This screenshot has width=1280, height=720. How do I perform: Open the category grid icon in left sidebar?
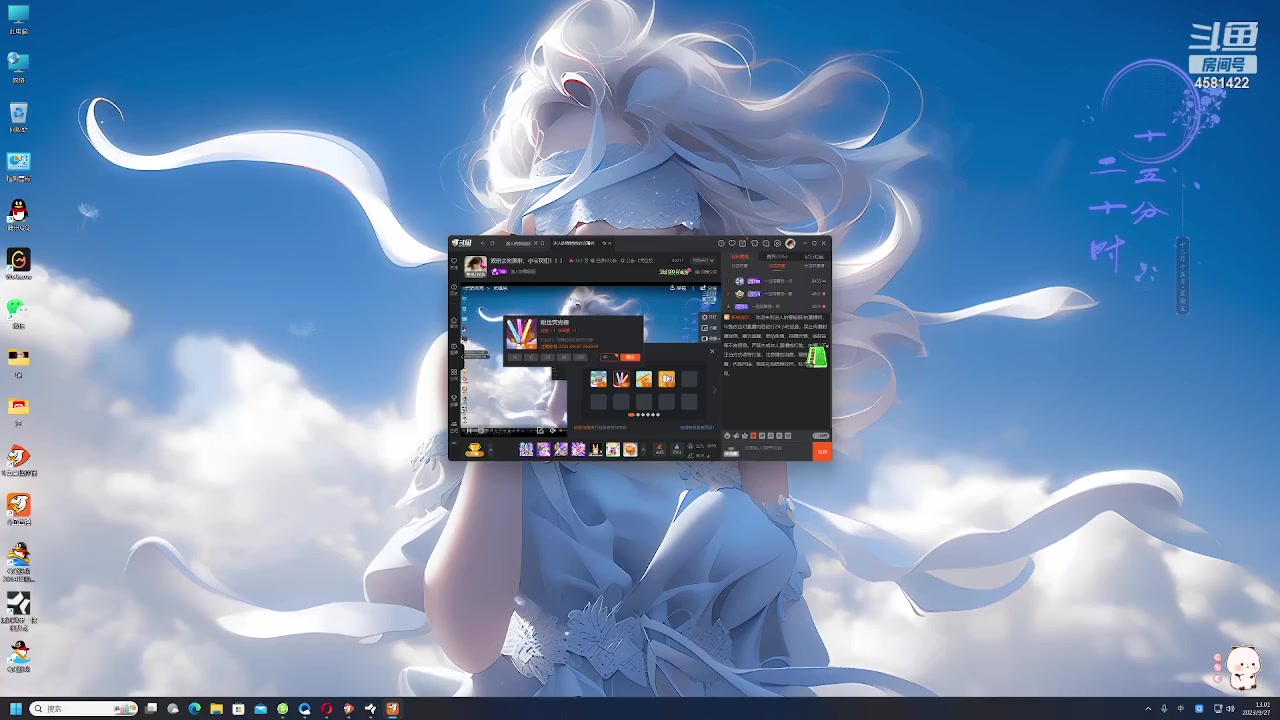click(454, 374)
